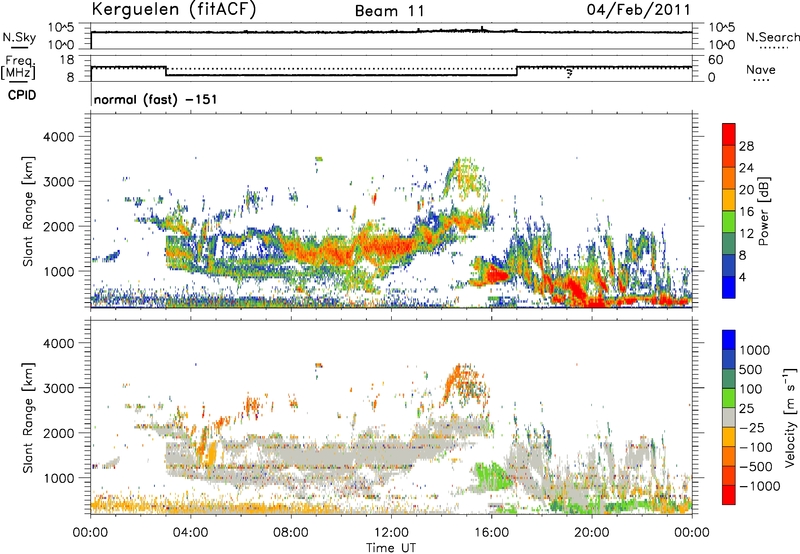Click the "20:00" time axis tick label

click(591, 533)
